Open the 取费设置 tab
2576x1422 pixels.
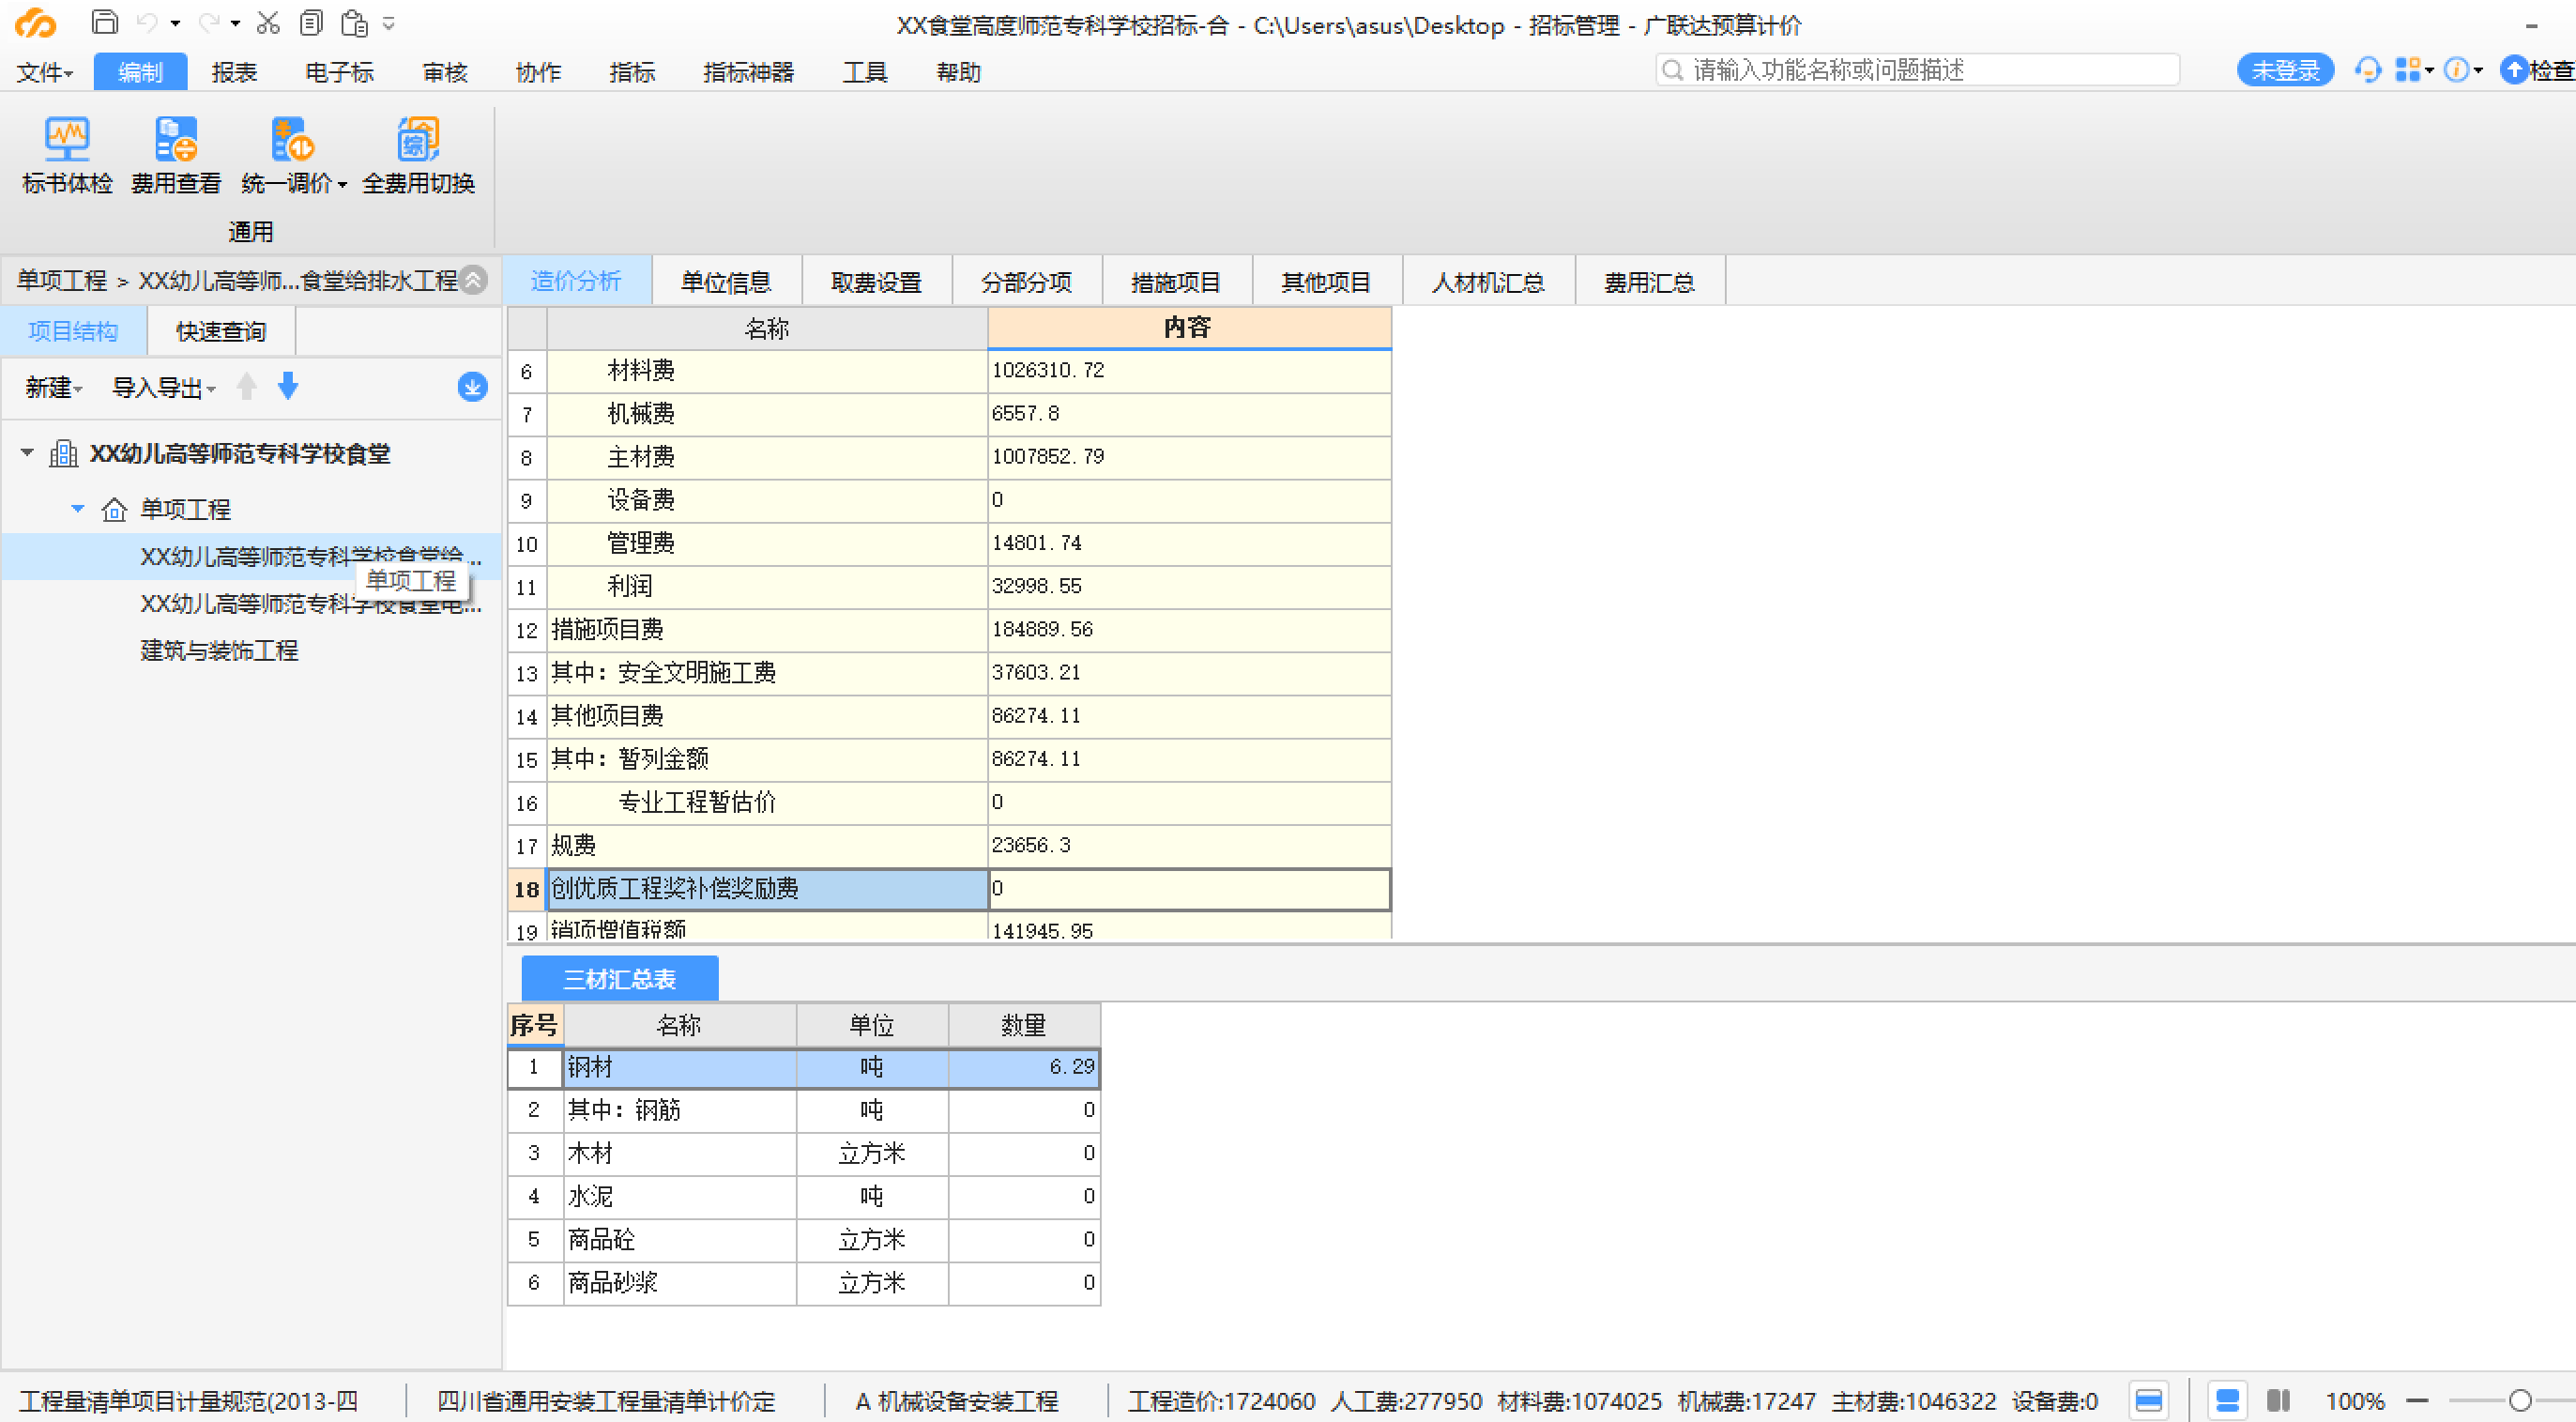point(876,282)
